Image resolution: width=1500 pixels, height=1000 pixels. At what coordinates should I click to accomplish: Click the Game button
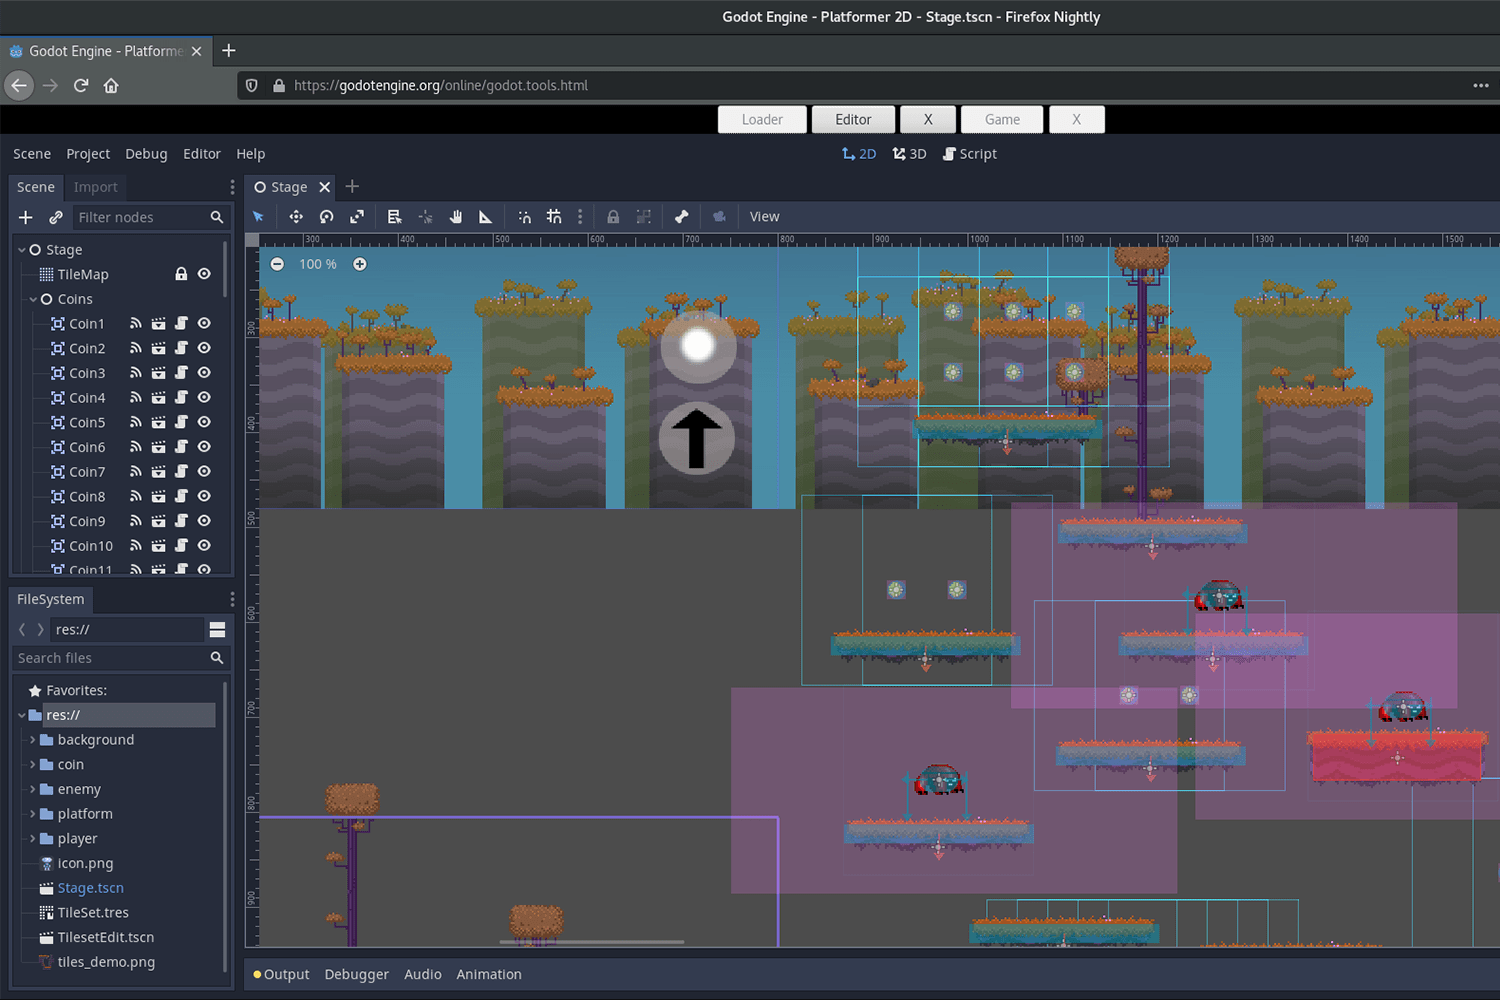pyautogui.click(x=1002, y=119)
